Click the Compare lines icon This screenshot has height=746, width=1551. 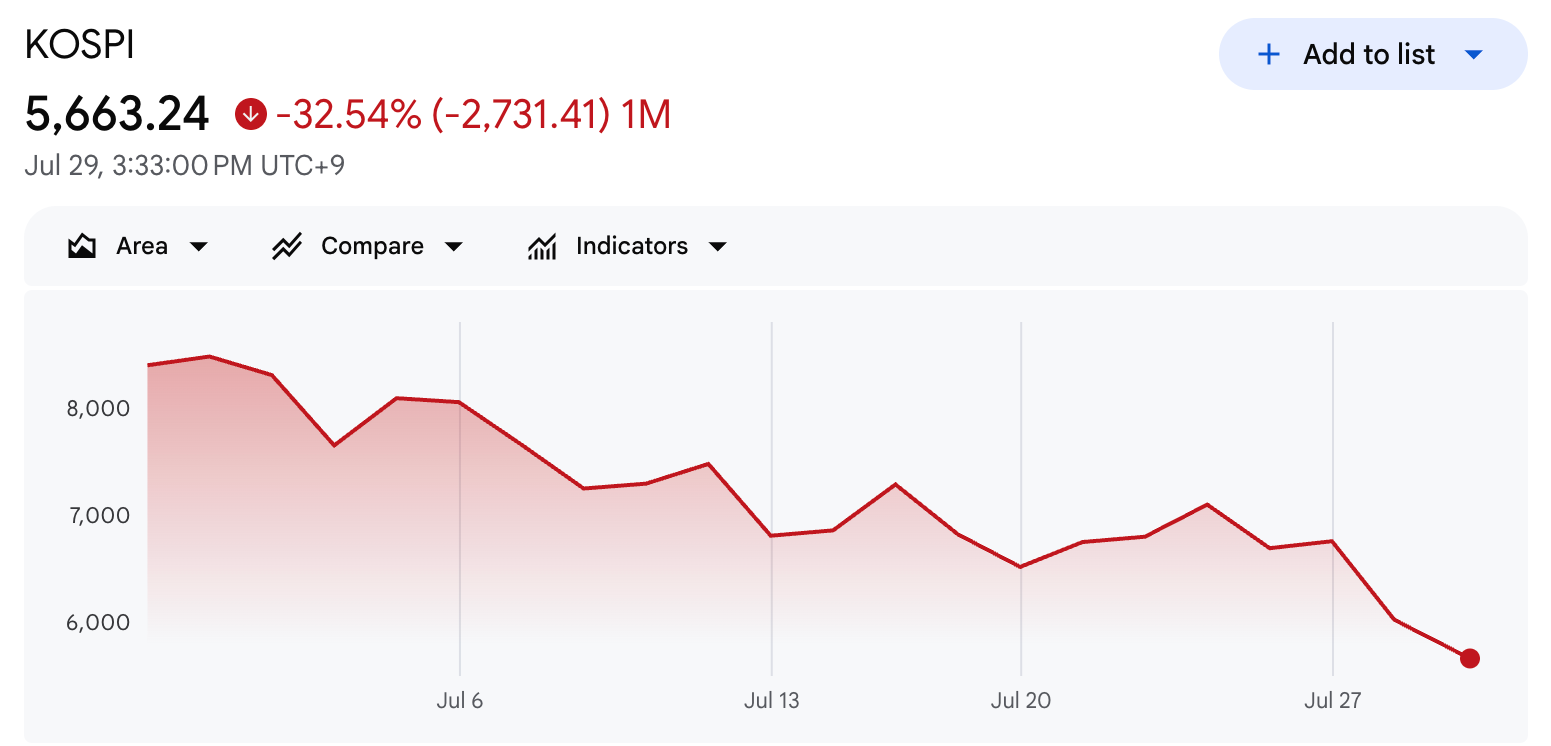point(287,246)
